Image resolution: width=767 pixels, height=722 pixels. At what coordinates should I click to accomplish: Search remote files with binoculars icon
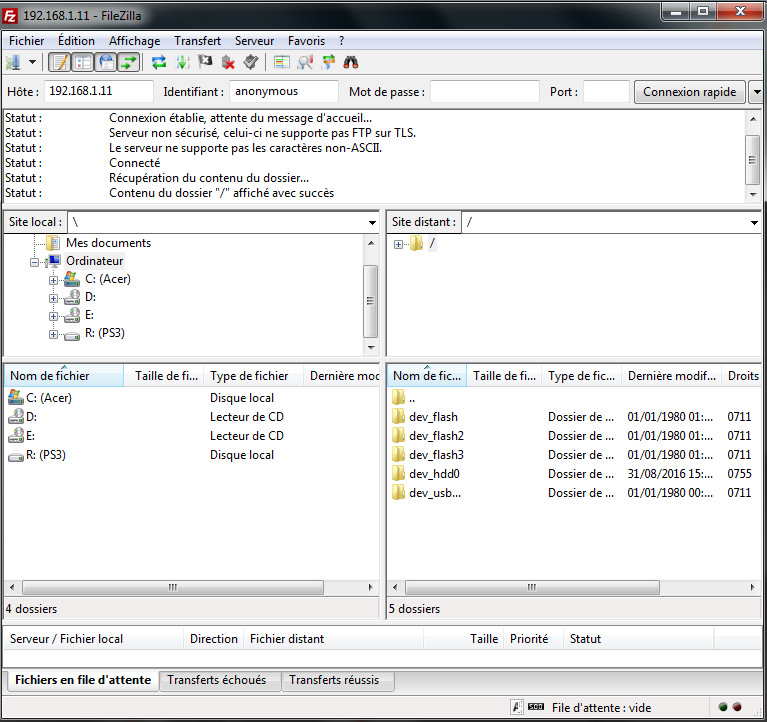coord(351,62)
